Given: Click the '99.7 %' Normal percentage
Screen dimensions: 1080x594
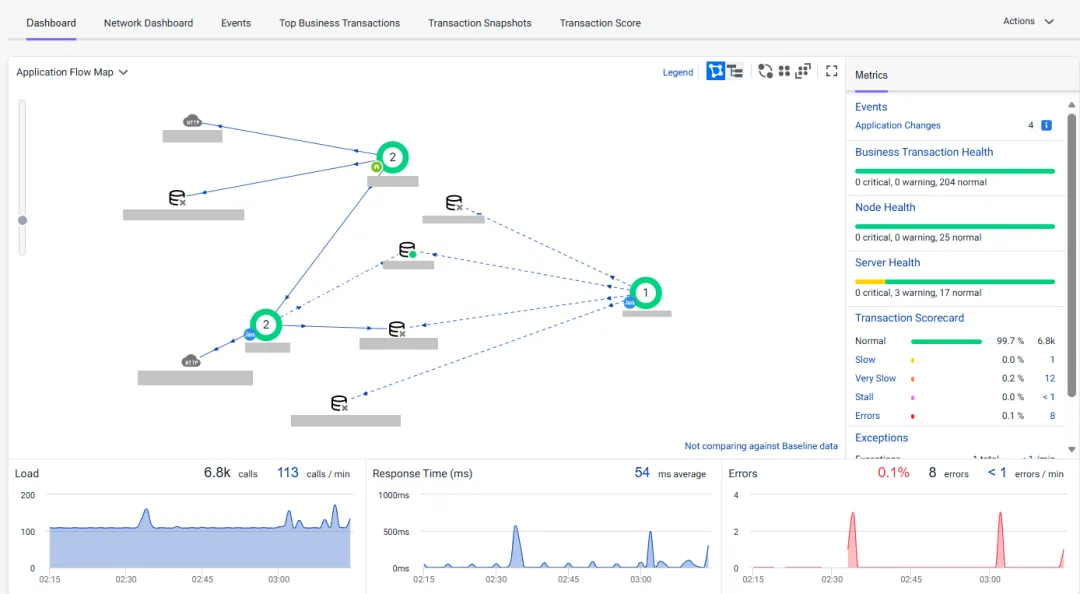Looking at the screenshot, I should (1010, 341).
